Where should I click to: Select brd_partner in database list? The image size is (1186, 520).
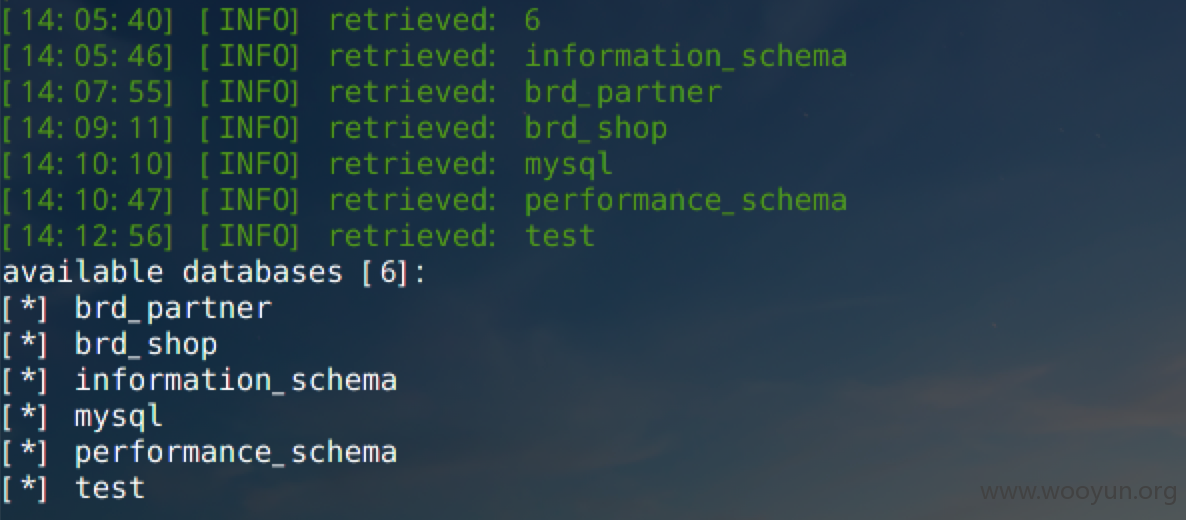pos(173,309)
